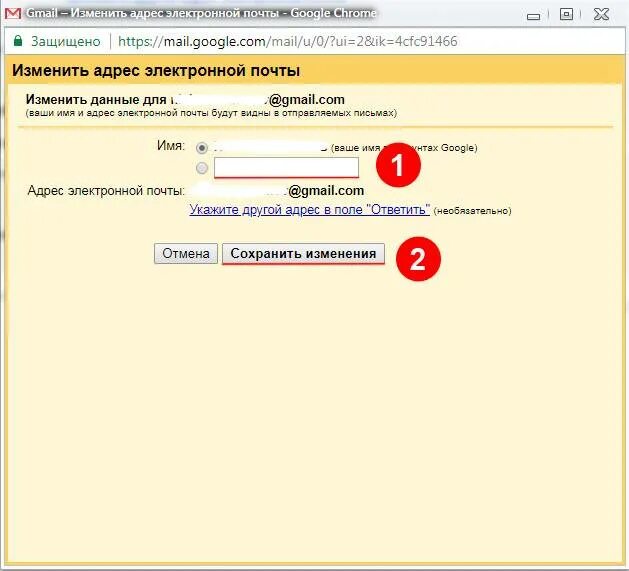Close the Gmail popup window
Viewport: 629px width, 571px height.
click(x=601, y=15)
